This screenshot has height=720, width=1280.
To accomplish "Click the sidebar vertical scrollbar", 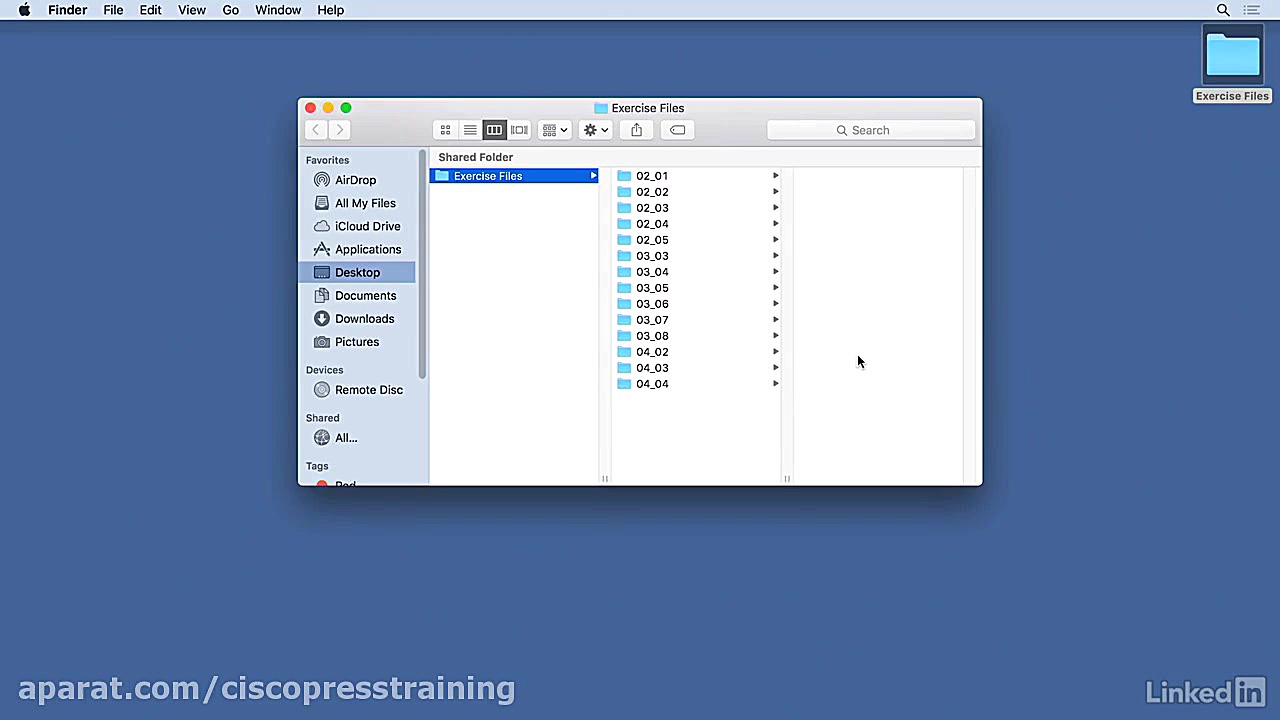I will tap(423, 264).
